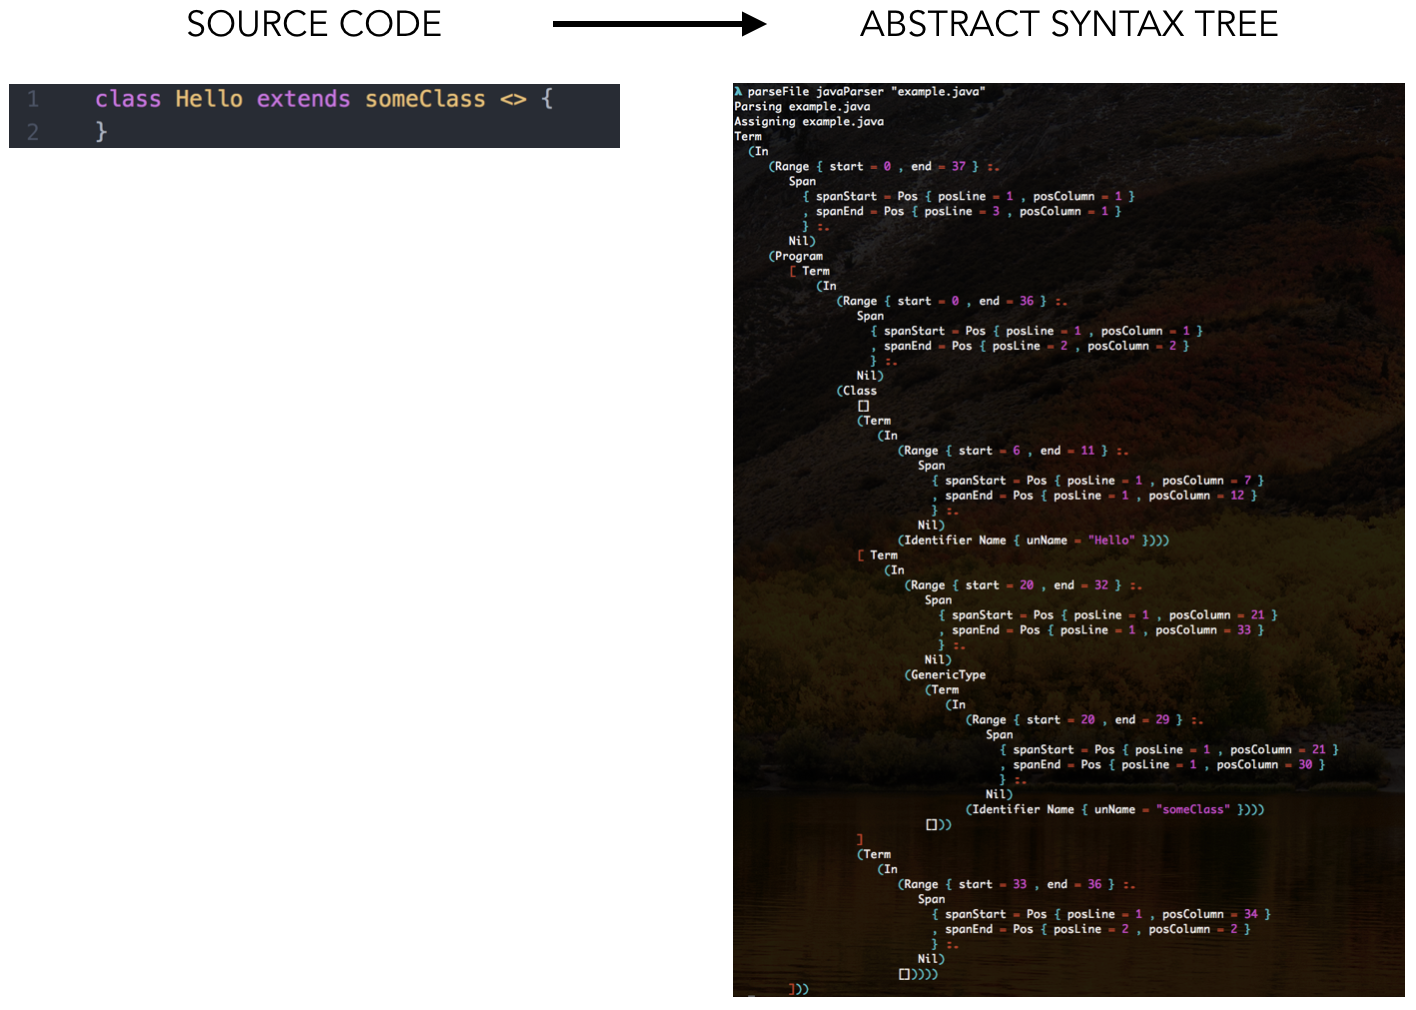Click the spanEnd line with posColumn = 12

[x=1095, y=495]
